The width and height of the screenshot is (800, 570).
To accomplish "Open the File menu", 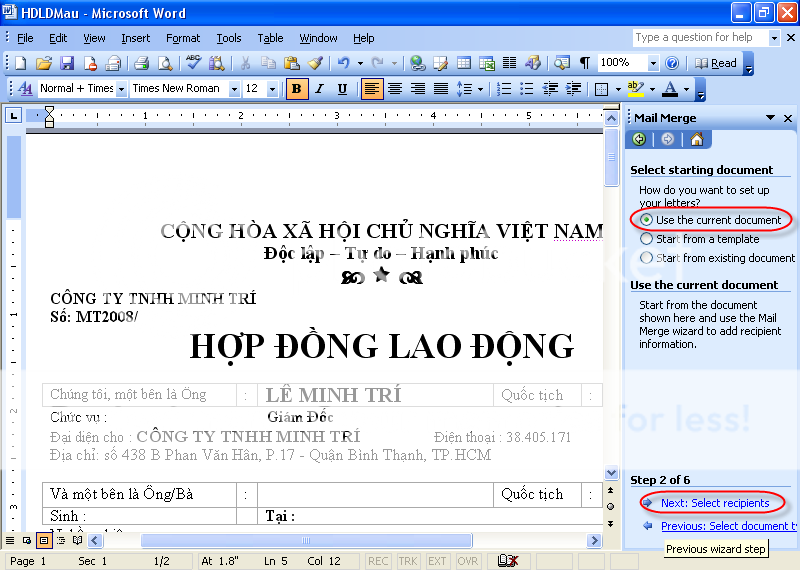I will (x=25, y=38).
